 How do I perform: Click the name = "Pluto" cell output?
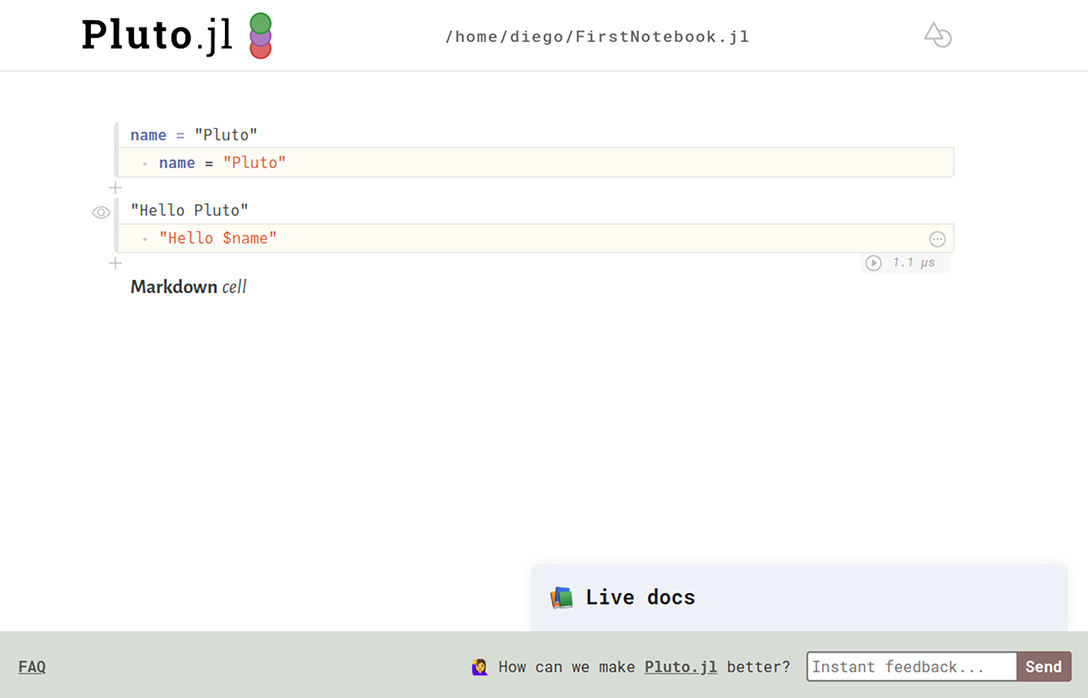click(x=194, y=135)
